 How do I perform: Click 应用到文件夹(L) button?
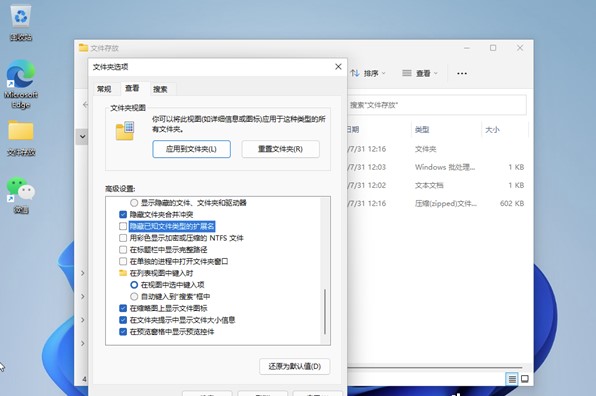coord(192,149)
